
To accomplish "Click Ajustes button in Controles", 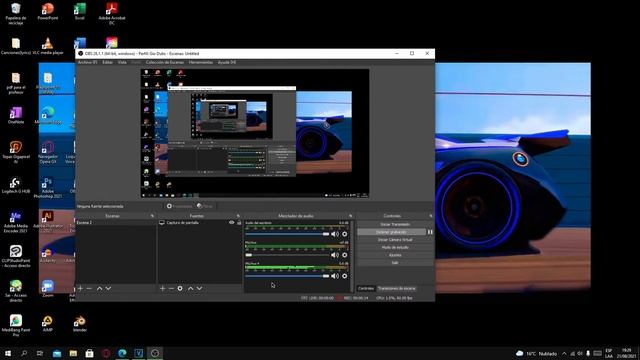I will click(x=395, y=255).
